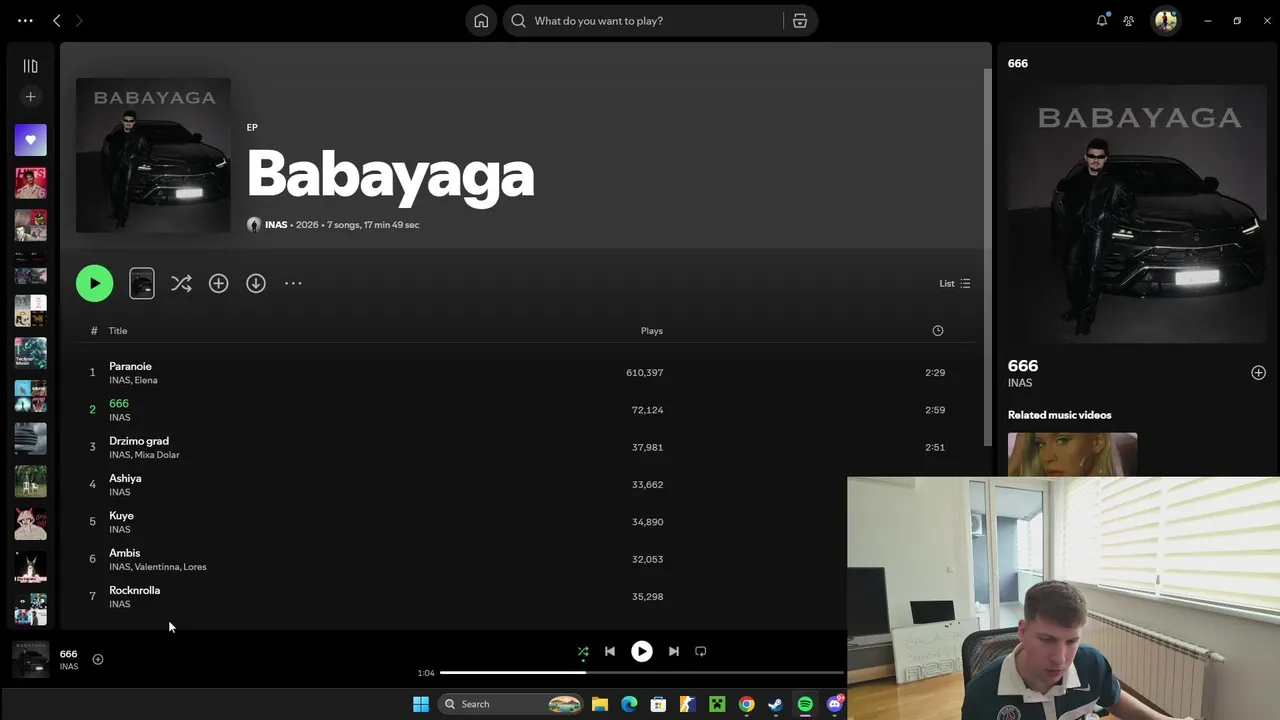Click the now-playing bar album thumbnail
The width and height of the screenshot is (1280, 720).
coord(30,659)
